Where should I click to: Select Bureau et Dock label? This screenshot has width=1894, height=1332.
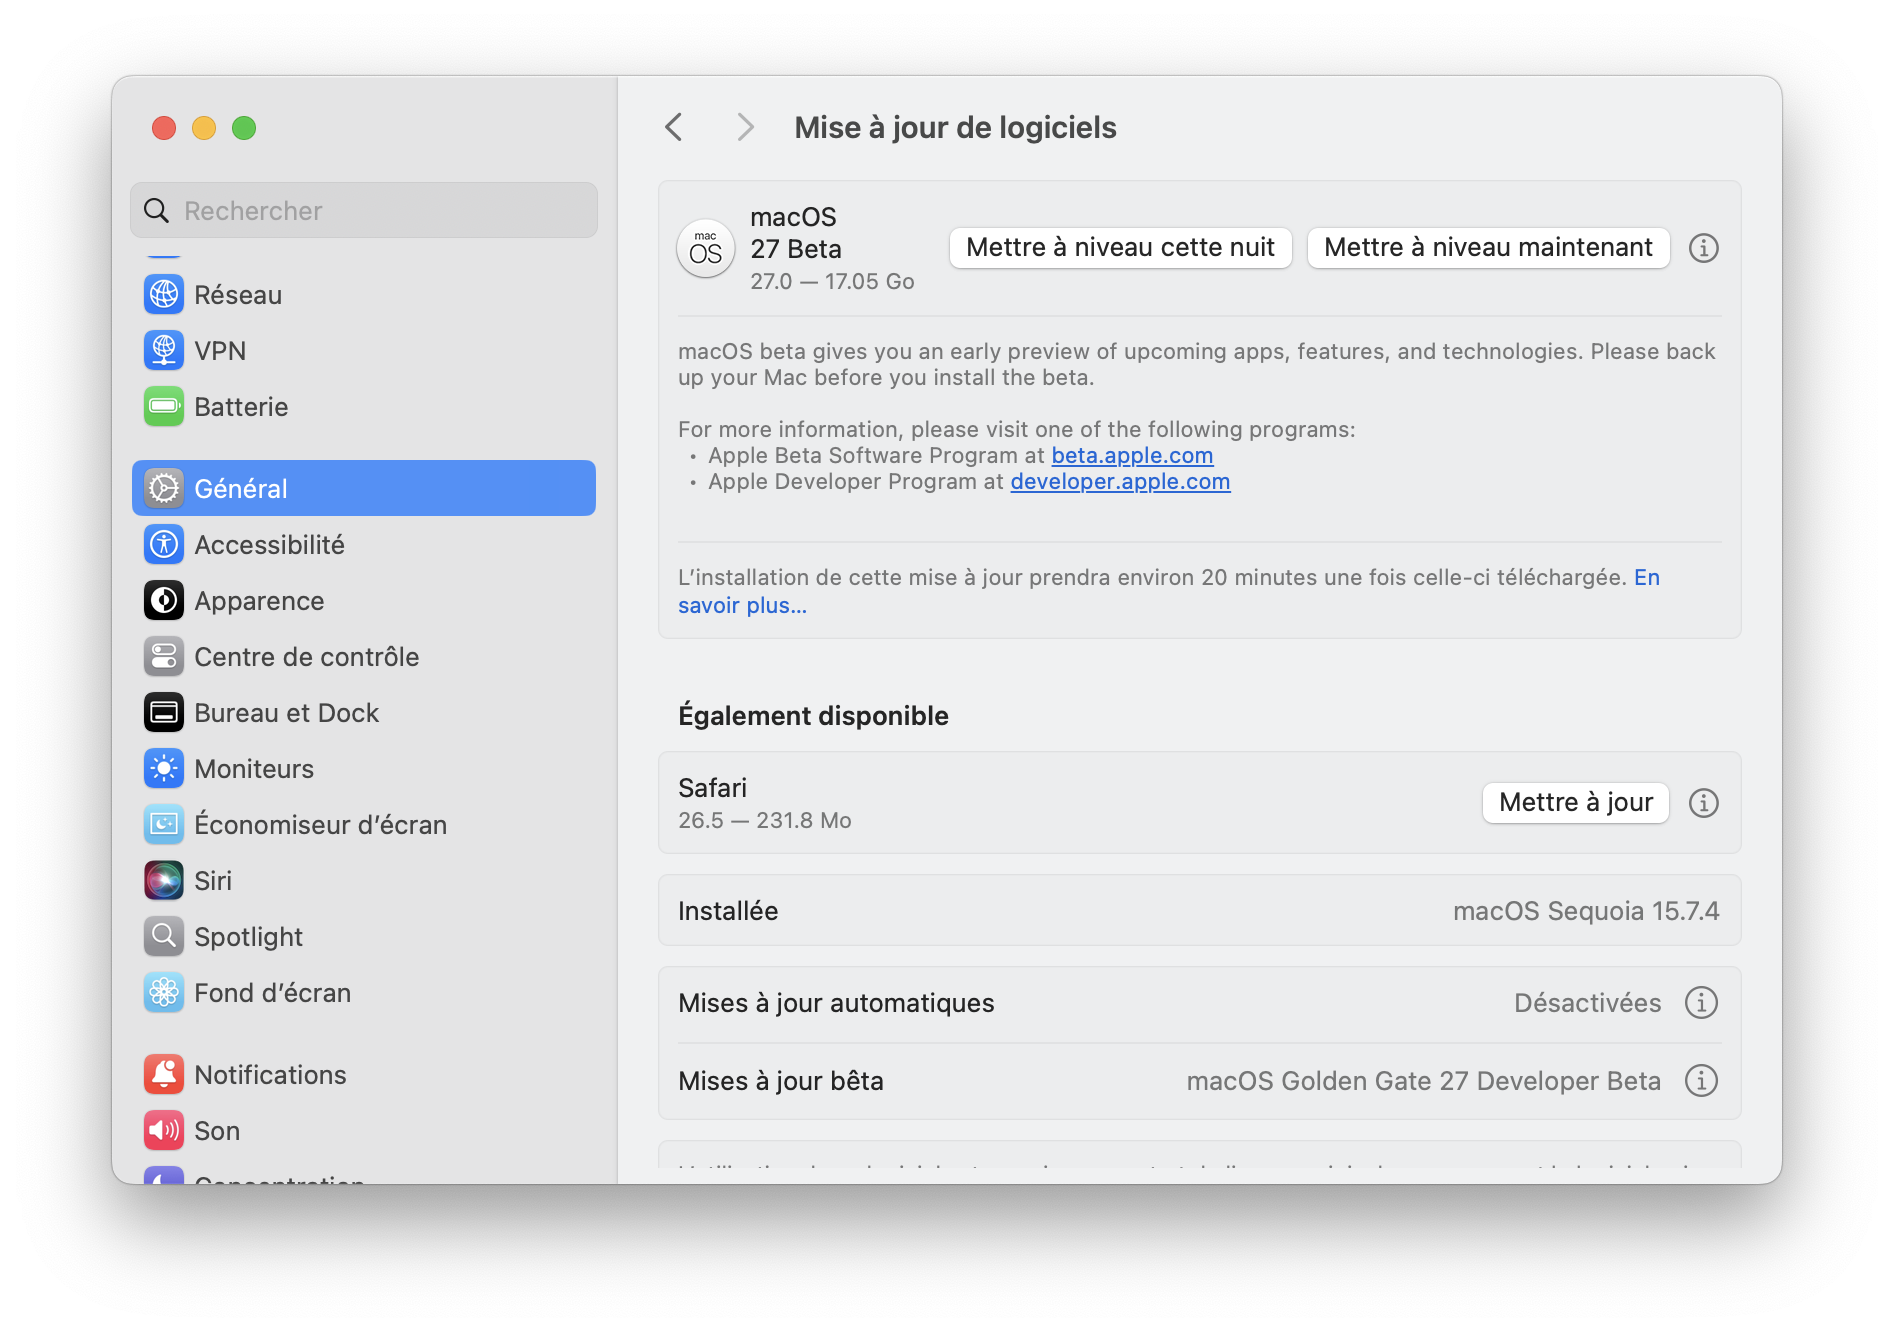[287, 713]
